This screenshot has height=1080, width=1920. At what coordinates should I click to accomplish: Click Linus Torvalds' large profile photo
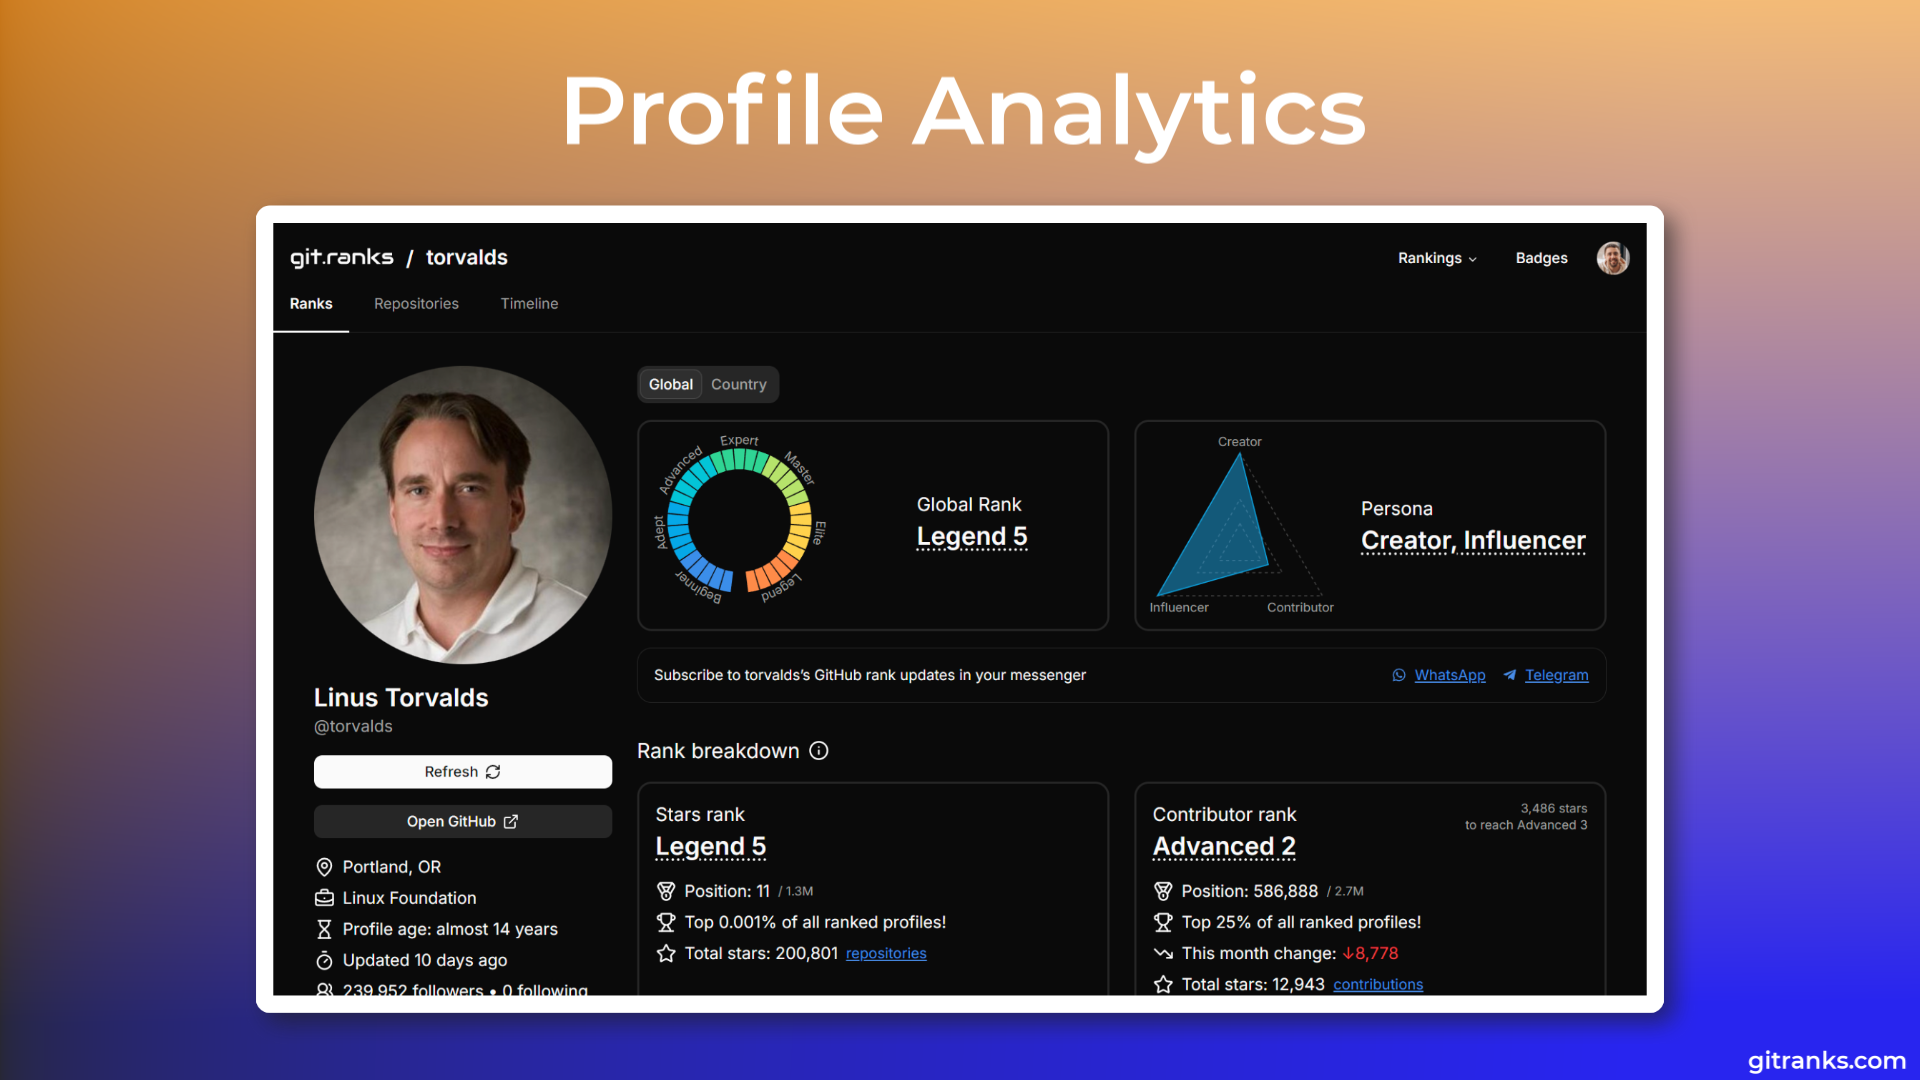(462, 515)
